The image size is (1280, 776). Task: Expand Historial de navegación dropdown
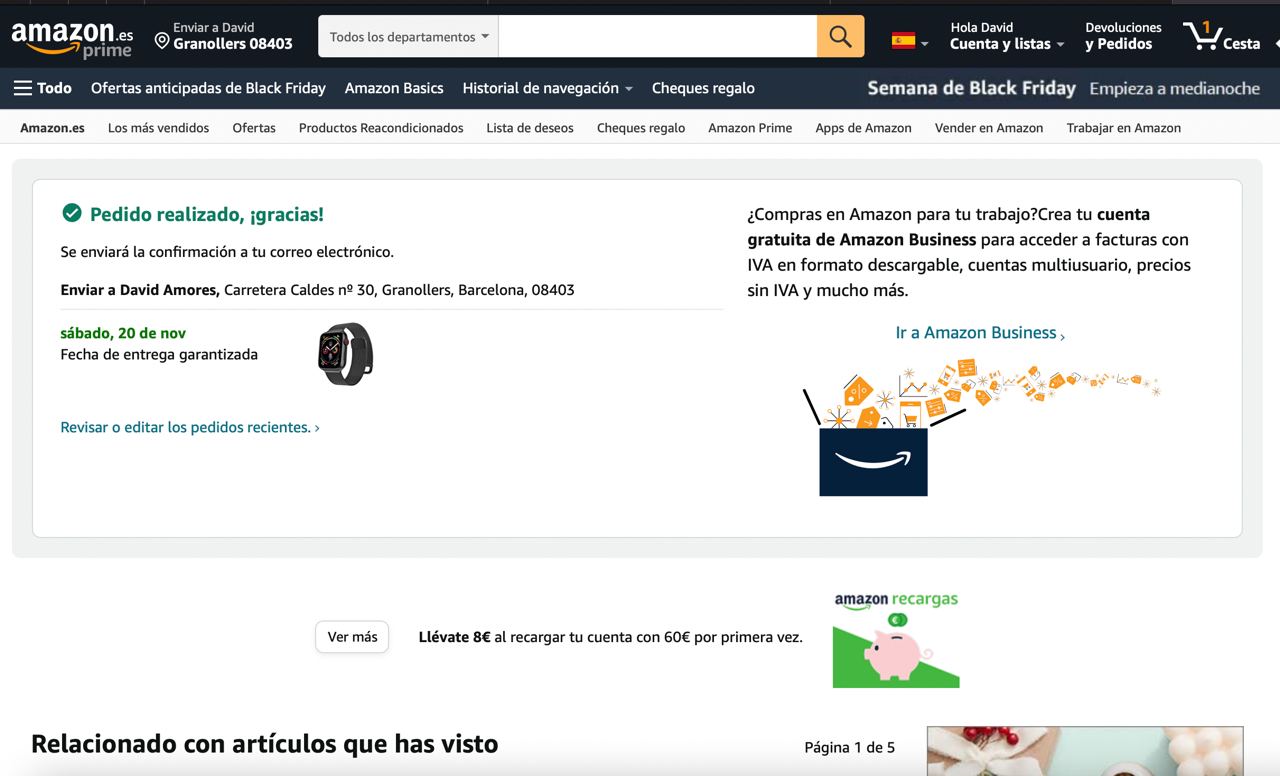click(x=547, y=88)
